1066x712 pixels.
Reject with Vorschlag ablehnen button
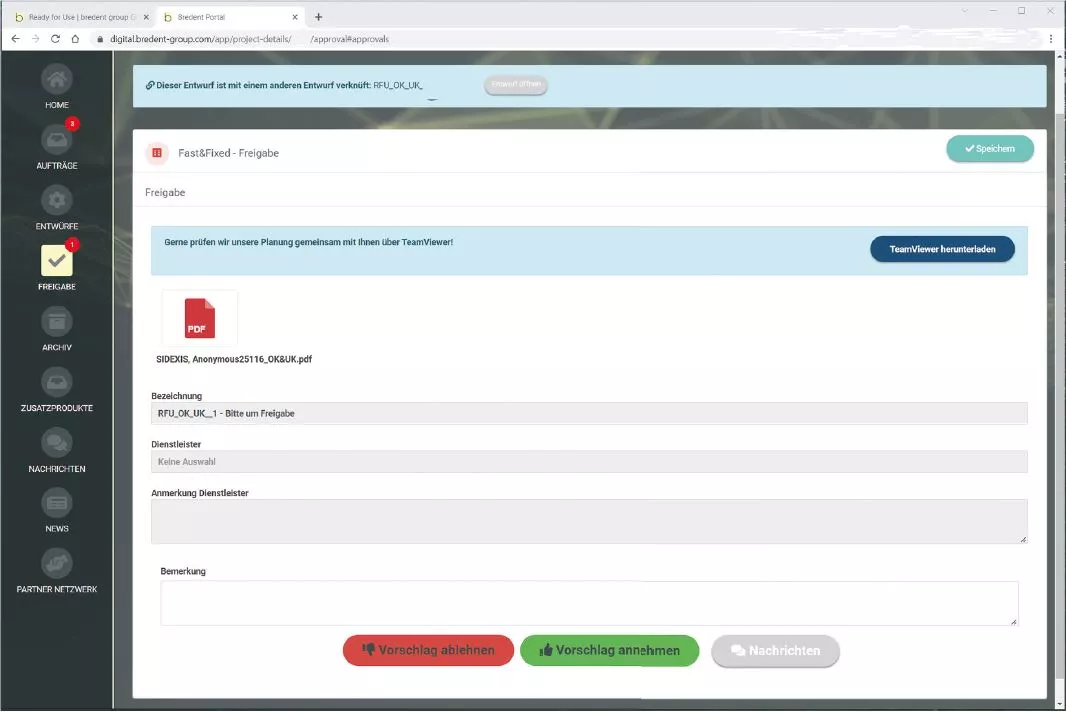click(428, 650)
